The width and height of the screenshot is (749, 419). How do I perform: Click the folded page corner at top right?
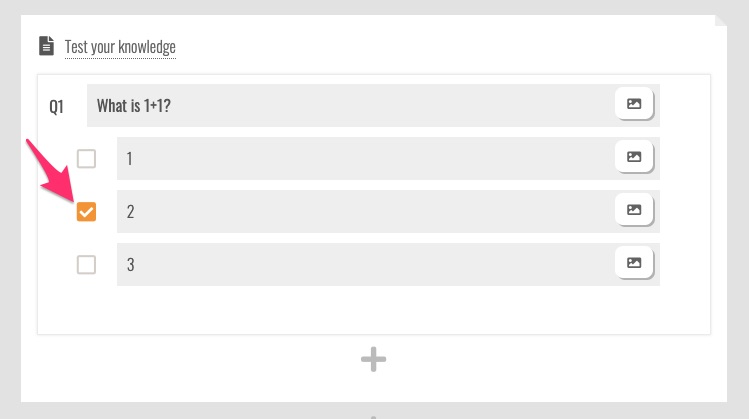pyautogui.click(x=720, y=22)
